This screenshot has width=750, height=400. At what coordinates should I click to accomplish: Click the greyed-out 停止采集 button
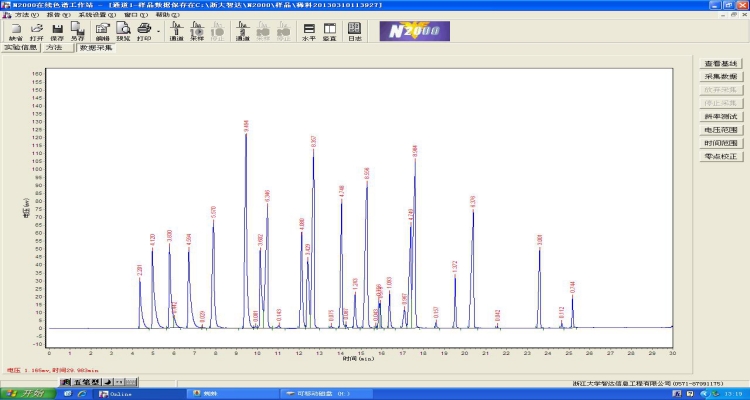[721, 103]
